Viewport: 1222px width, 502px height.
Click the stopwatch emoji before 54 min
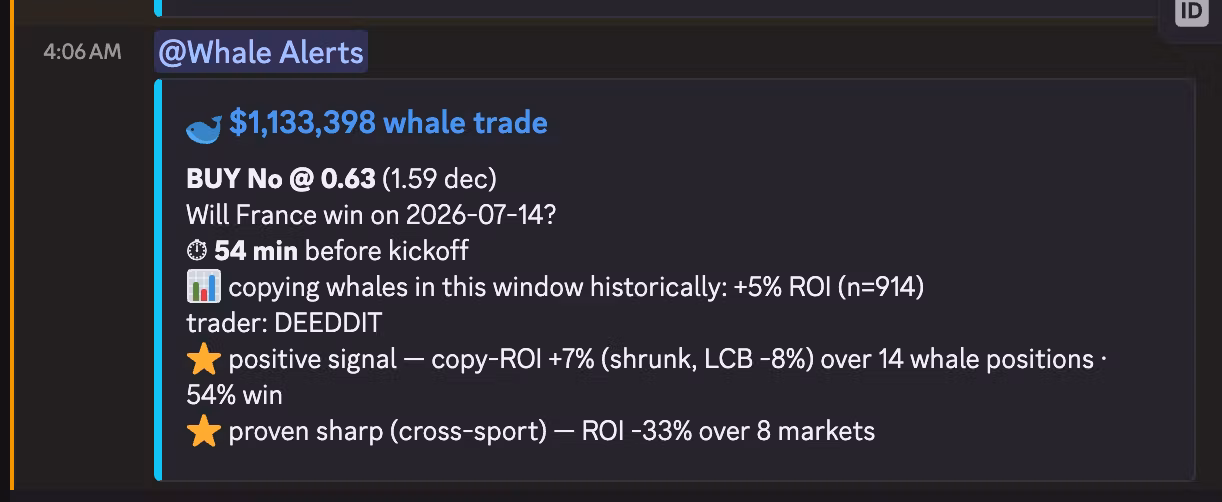pos(197,251)
